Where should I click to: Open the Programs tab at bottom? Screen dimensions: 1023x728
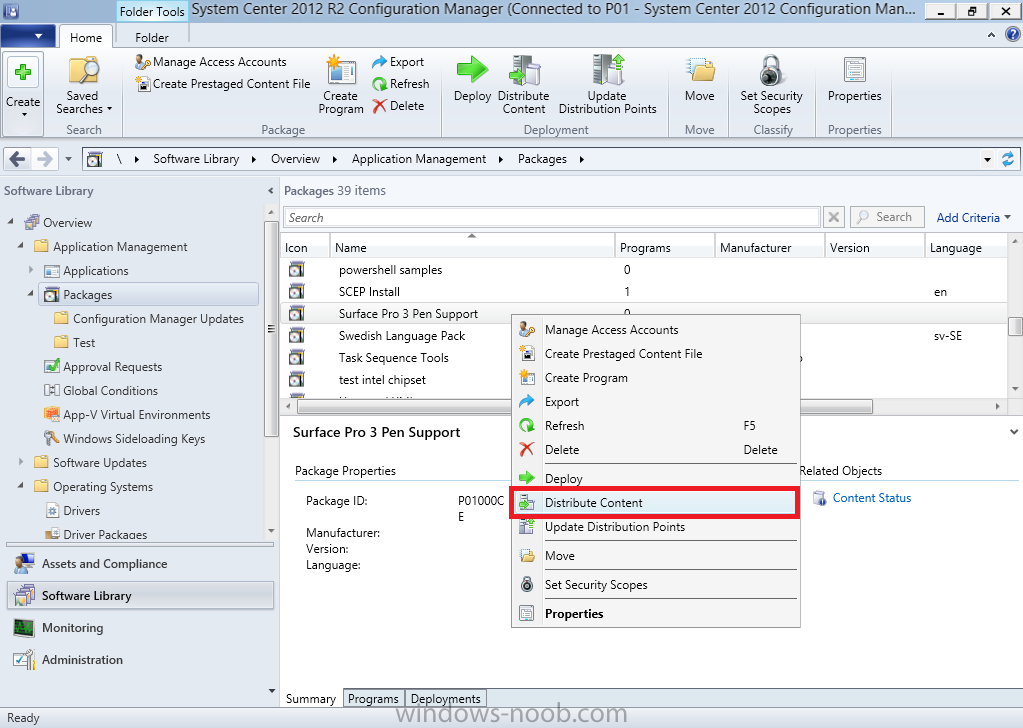373,699
